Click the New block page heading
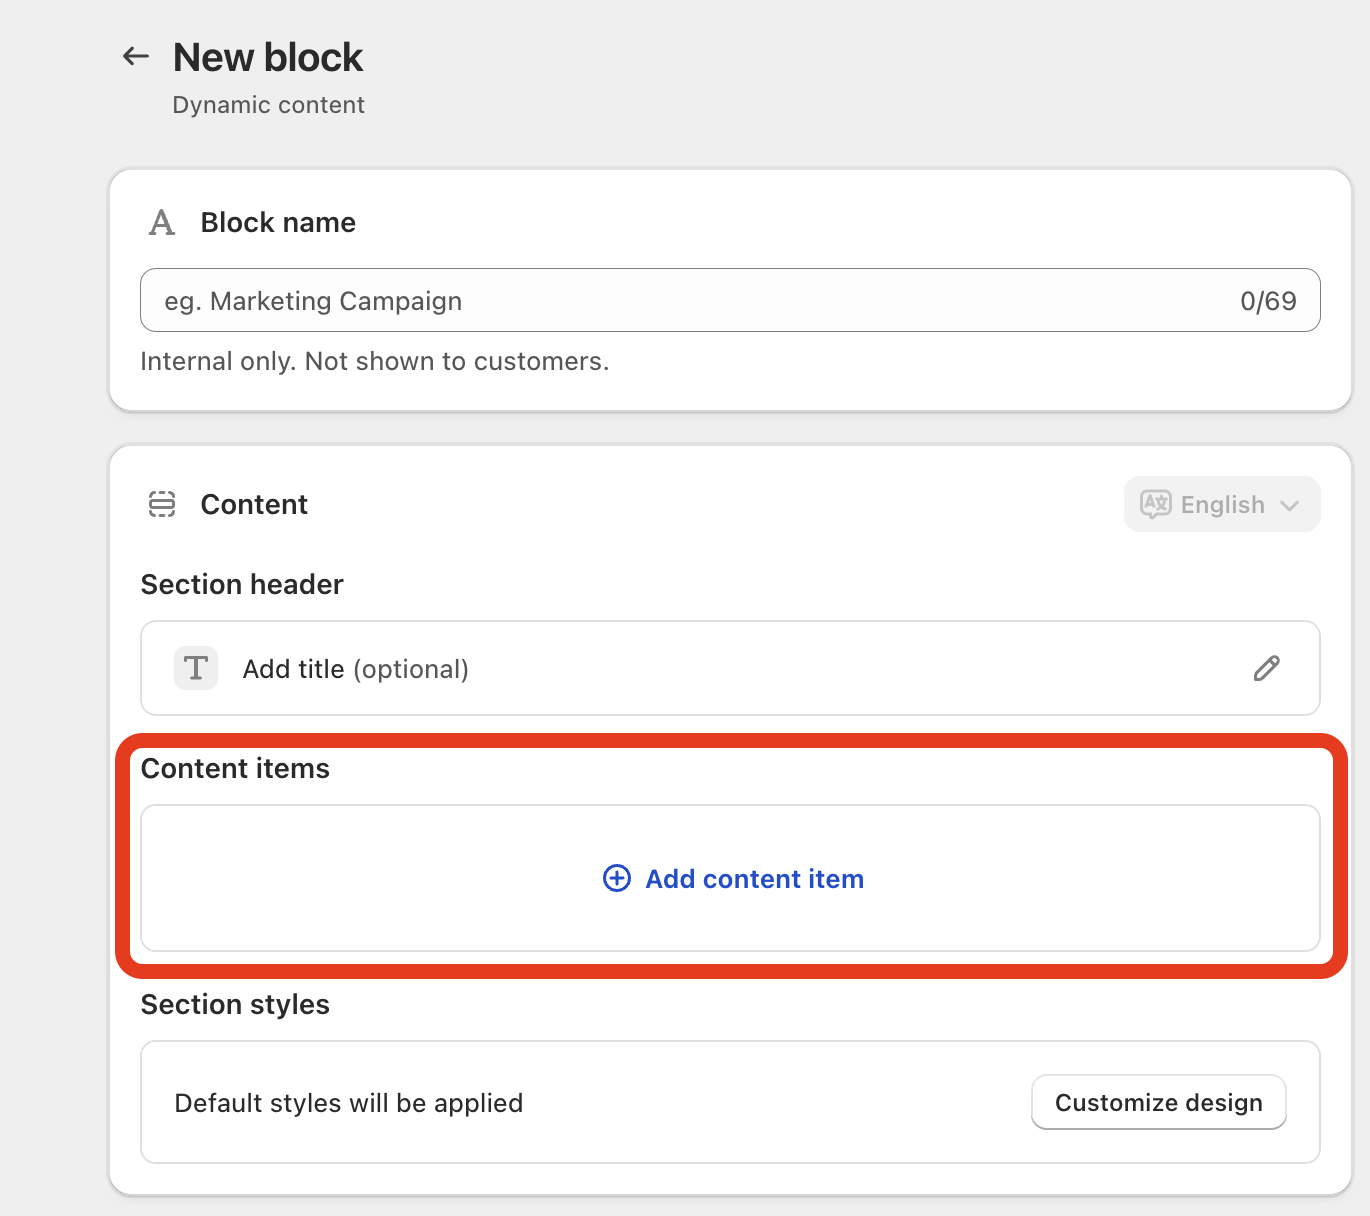This screenshot has width=1370, height=1216. [x=268, y=58]
